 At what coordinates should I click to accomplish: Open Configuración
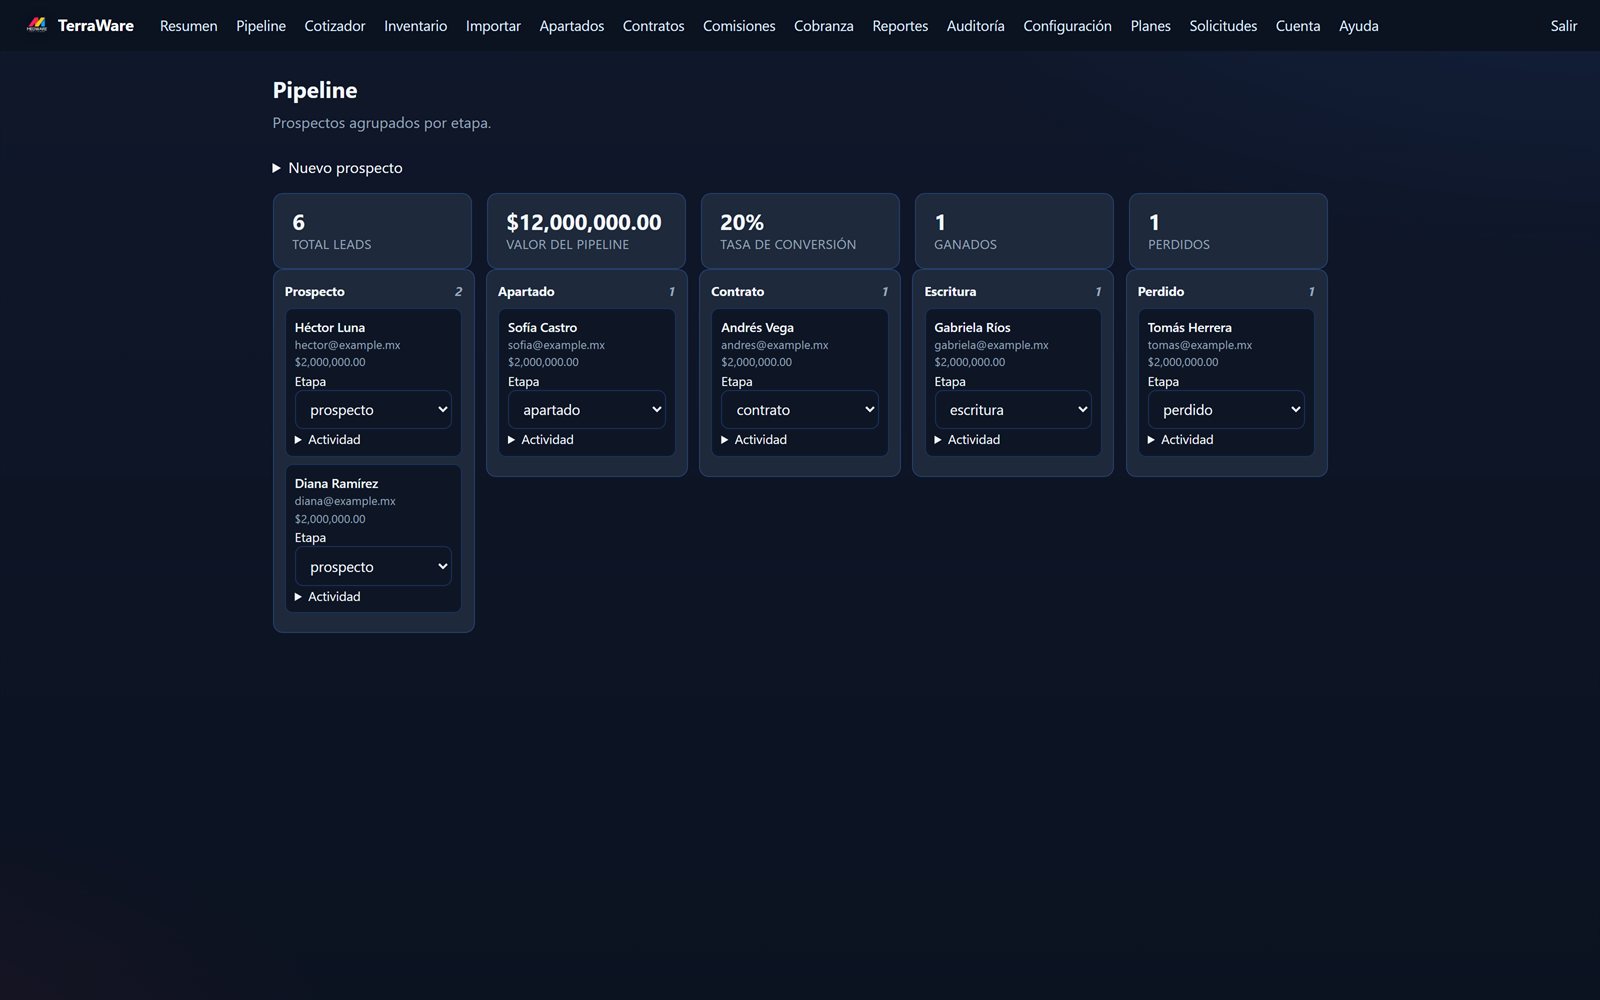pos(1067,26)
